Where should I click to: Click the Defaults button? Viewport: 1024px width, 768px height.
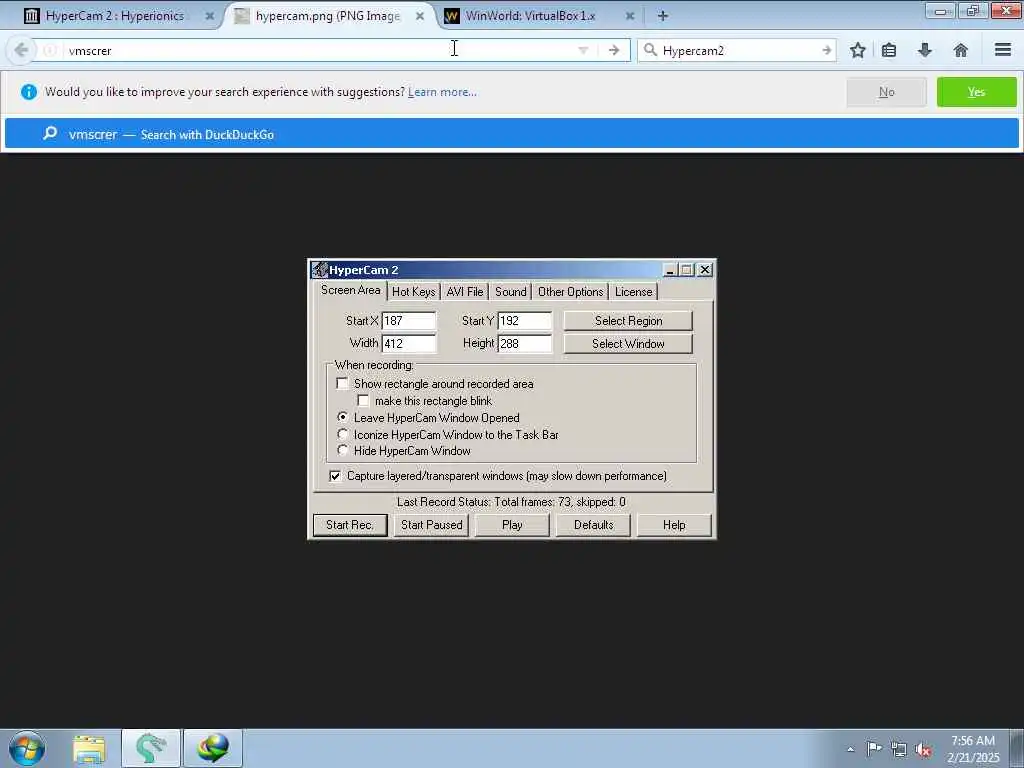593,525
